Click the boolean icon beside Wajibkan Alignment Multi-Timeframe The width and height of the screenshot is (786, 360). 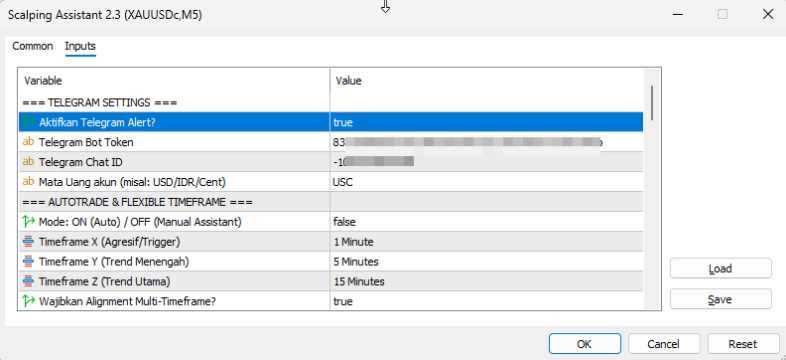pos(29,301)
